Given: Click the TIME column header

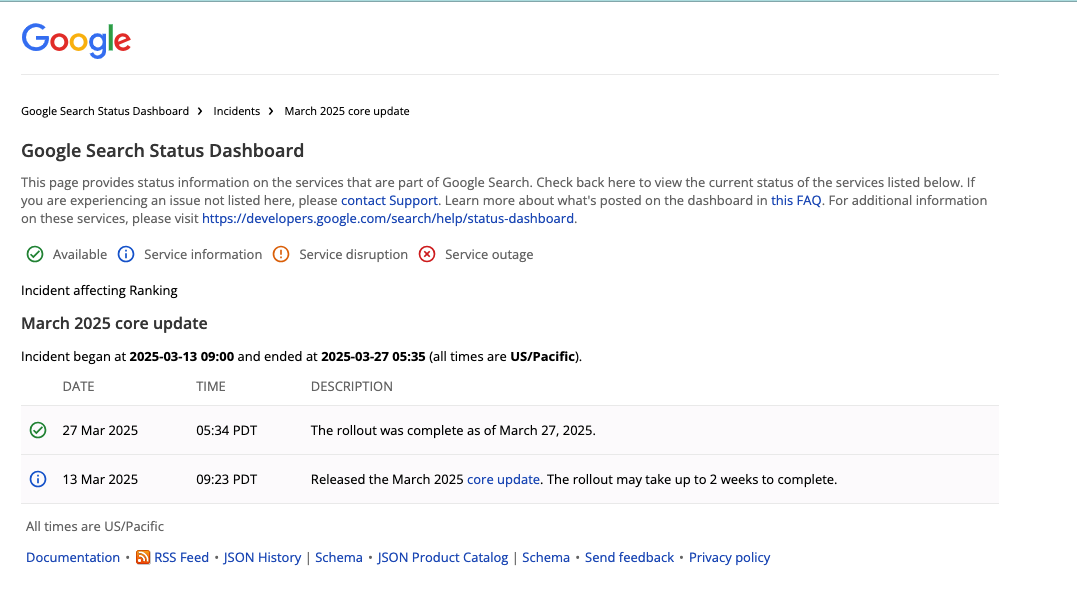Looking at the screenshot, I should (x=211, y=386).
